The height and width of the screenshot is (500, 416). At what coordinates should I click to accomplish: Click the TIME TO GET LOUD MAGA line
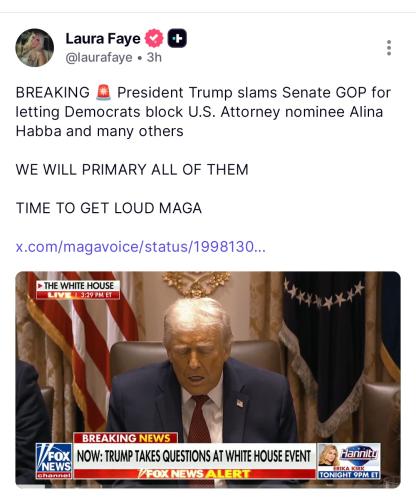pos(109,208)
